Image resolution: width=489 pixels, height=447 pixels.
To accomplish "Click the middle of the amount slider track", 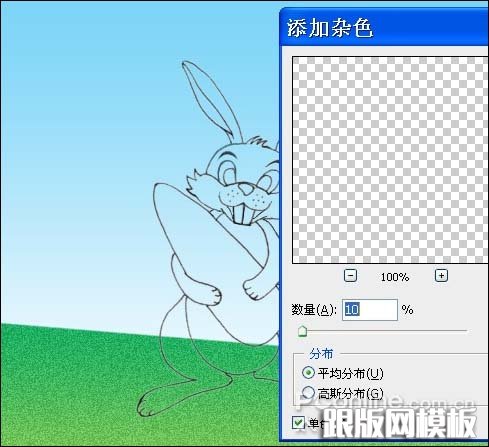I will (x=383, y=331).
